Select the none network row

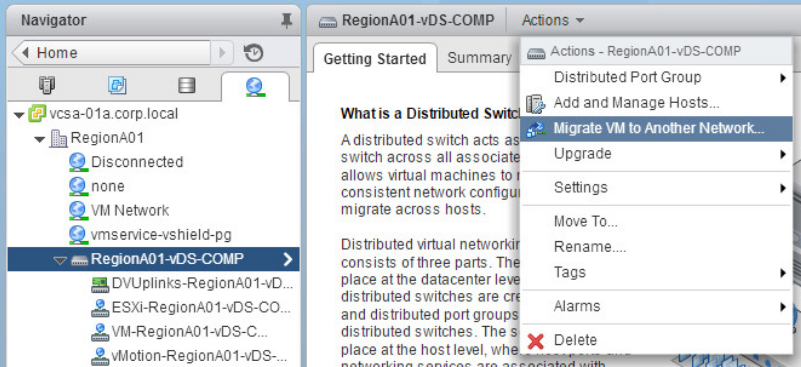153,187
